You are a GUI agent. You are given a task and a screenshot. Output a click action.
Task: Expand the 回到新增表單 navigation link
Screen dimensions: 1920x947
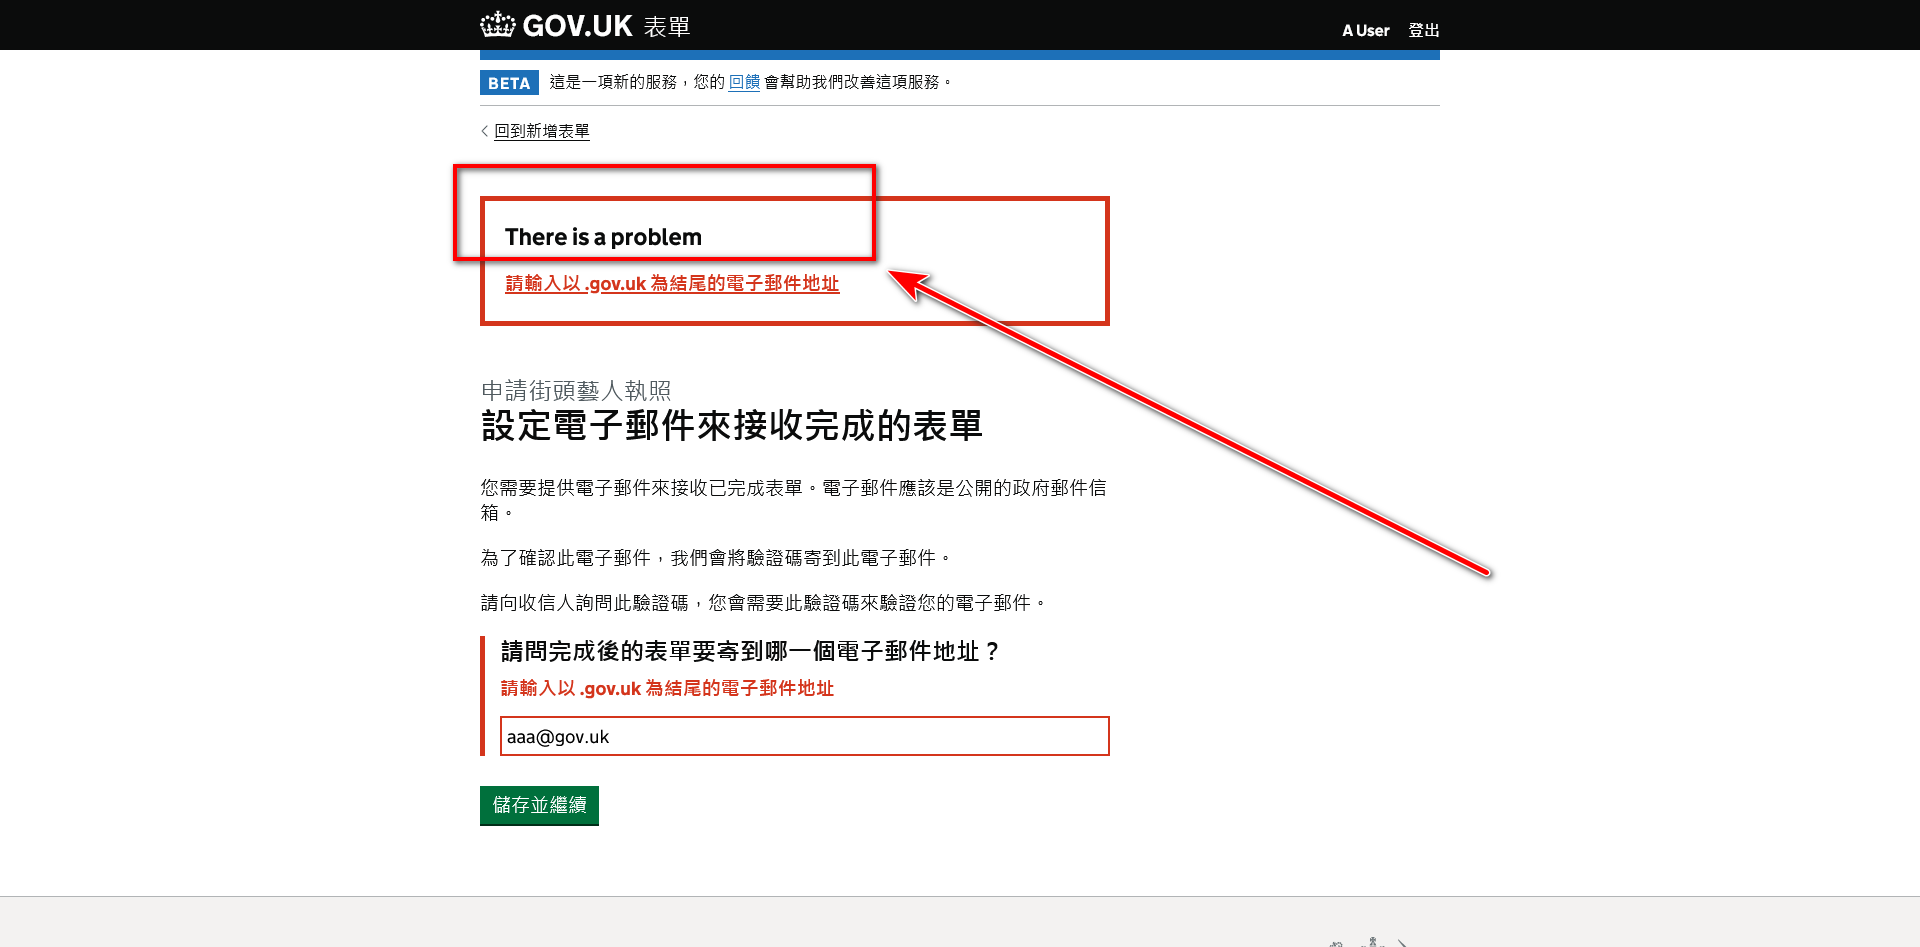tap(540, 130)
